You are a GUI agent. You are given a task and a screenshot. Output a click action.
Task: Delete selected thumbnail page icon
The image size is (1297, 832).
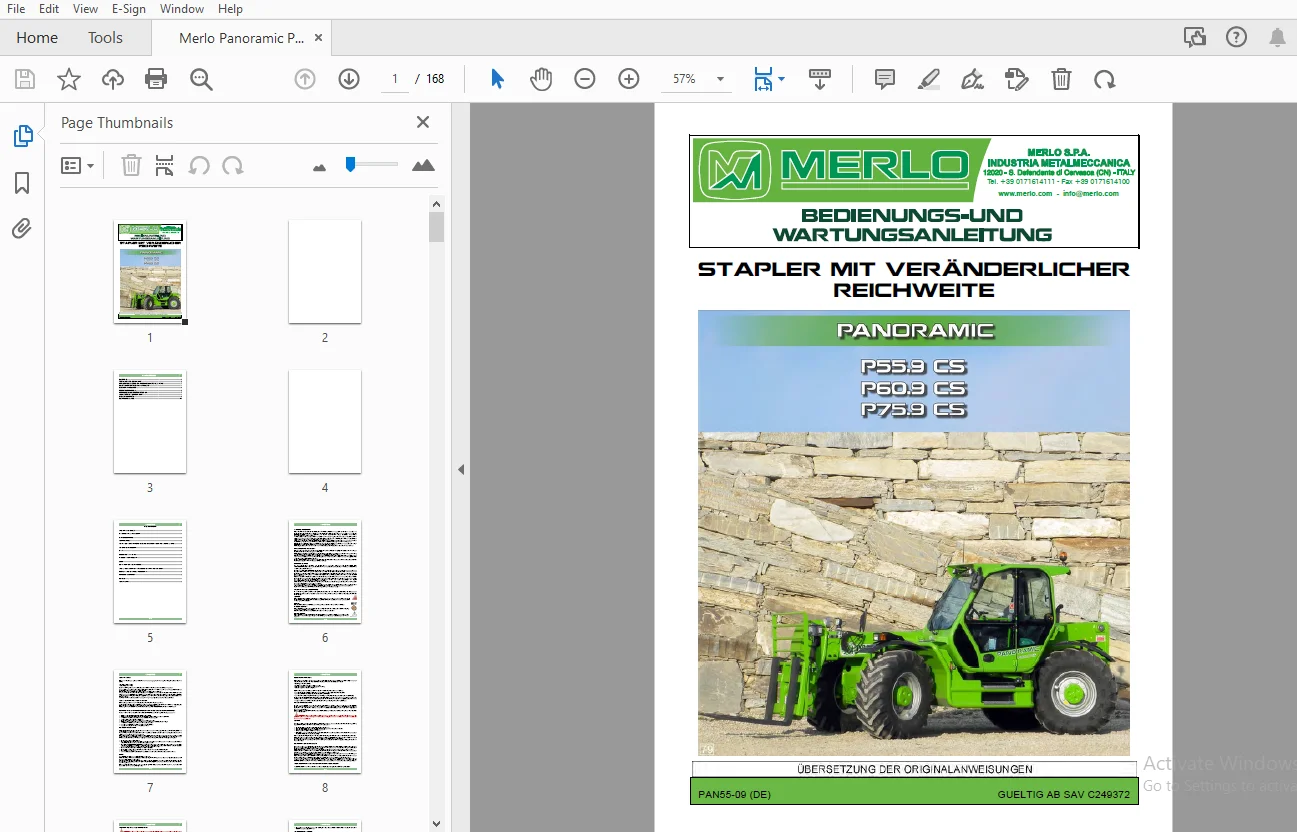(x=131, y=165)
